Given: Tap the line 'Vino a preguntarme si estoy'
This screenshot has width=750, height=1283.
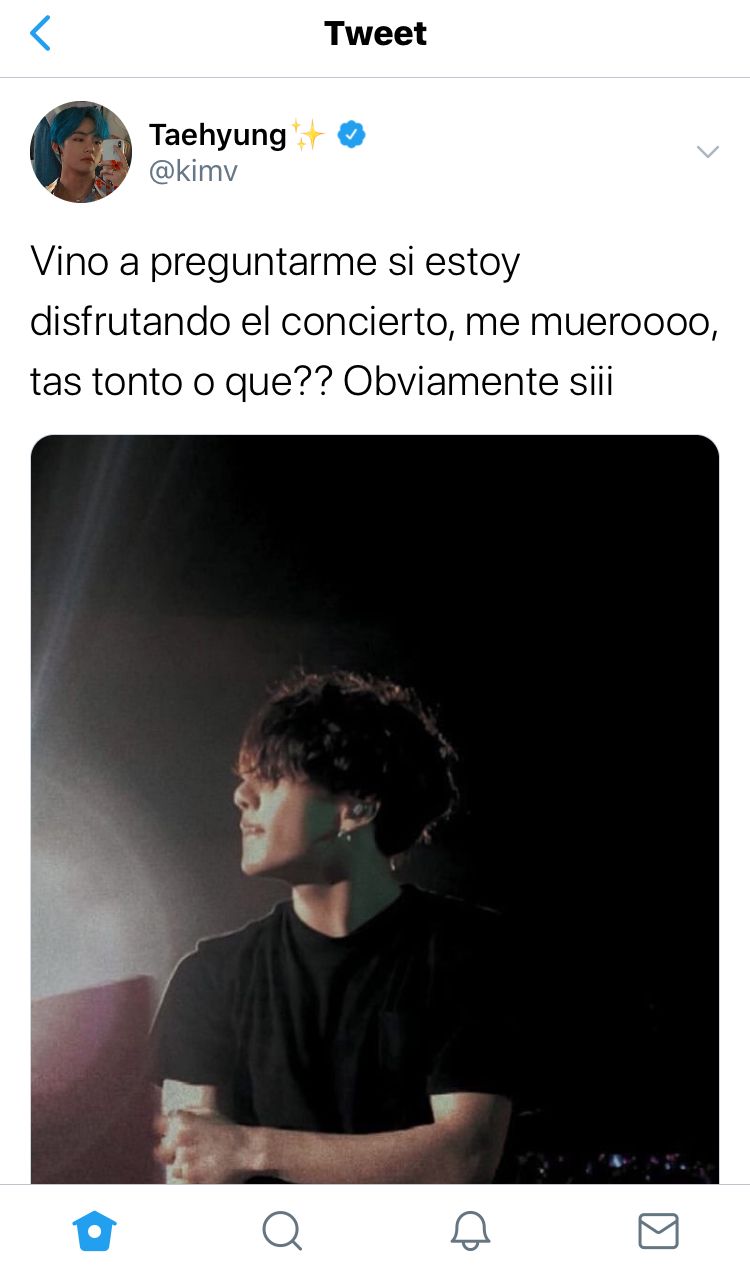Looking at the screenshot, I should [x=276, y=264].
